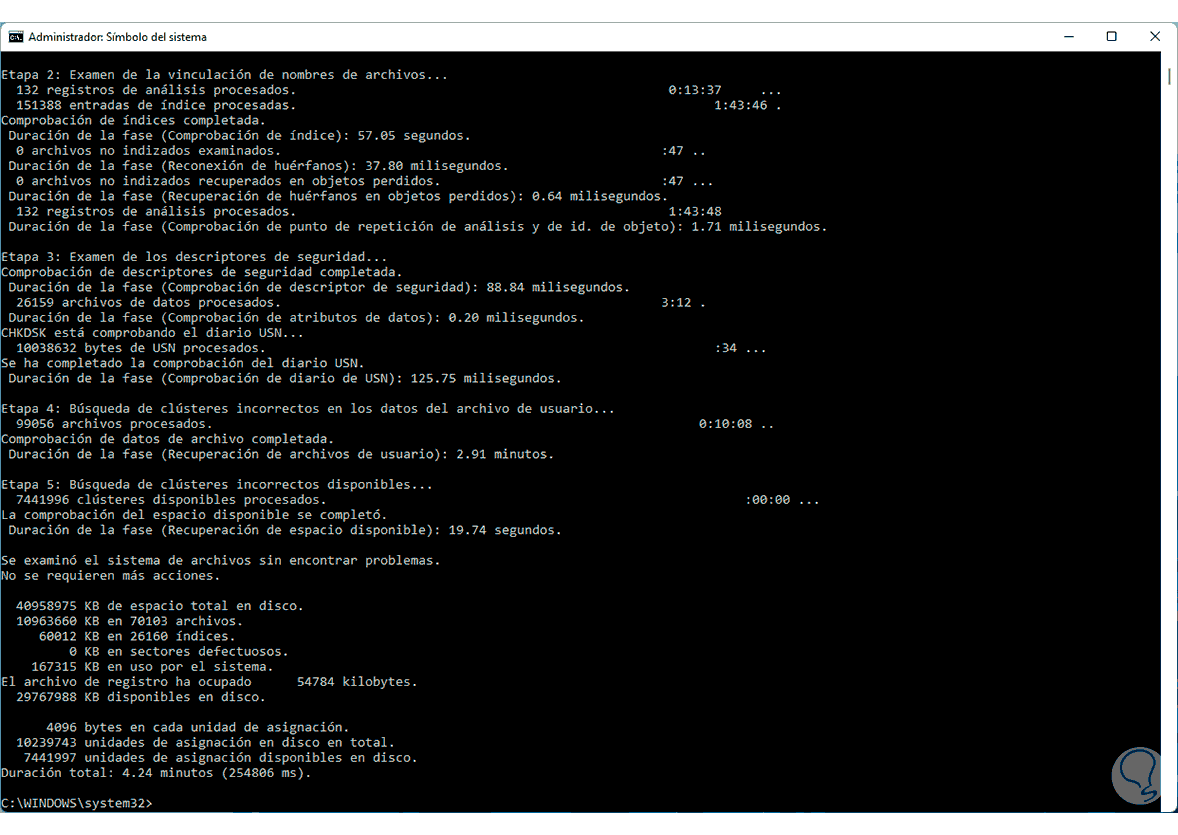This screenshot has height=835, width=1178.
Task: Click the timestamp 0:10:08
Action: (x=726, y=424)
